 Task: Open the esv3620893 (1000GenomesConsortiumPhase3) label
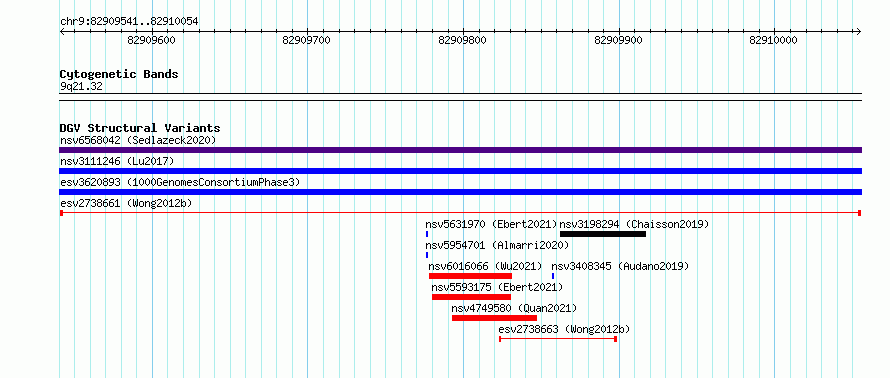pyautogui.click(x=180, y=182)
